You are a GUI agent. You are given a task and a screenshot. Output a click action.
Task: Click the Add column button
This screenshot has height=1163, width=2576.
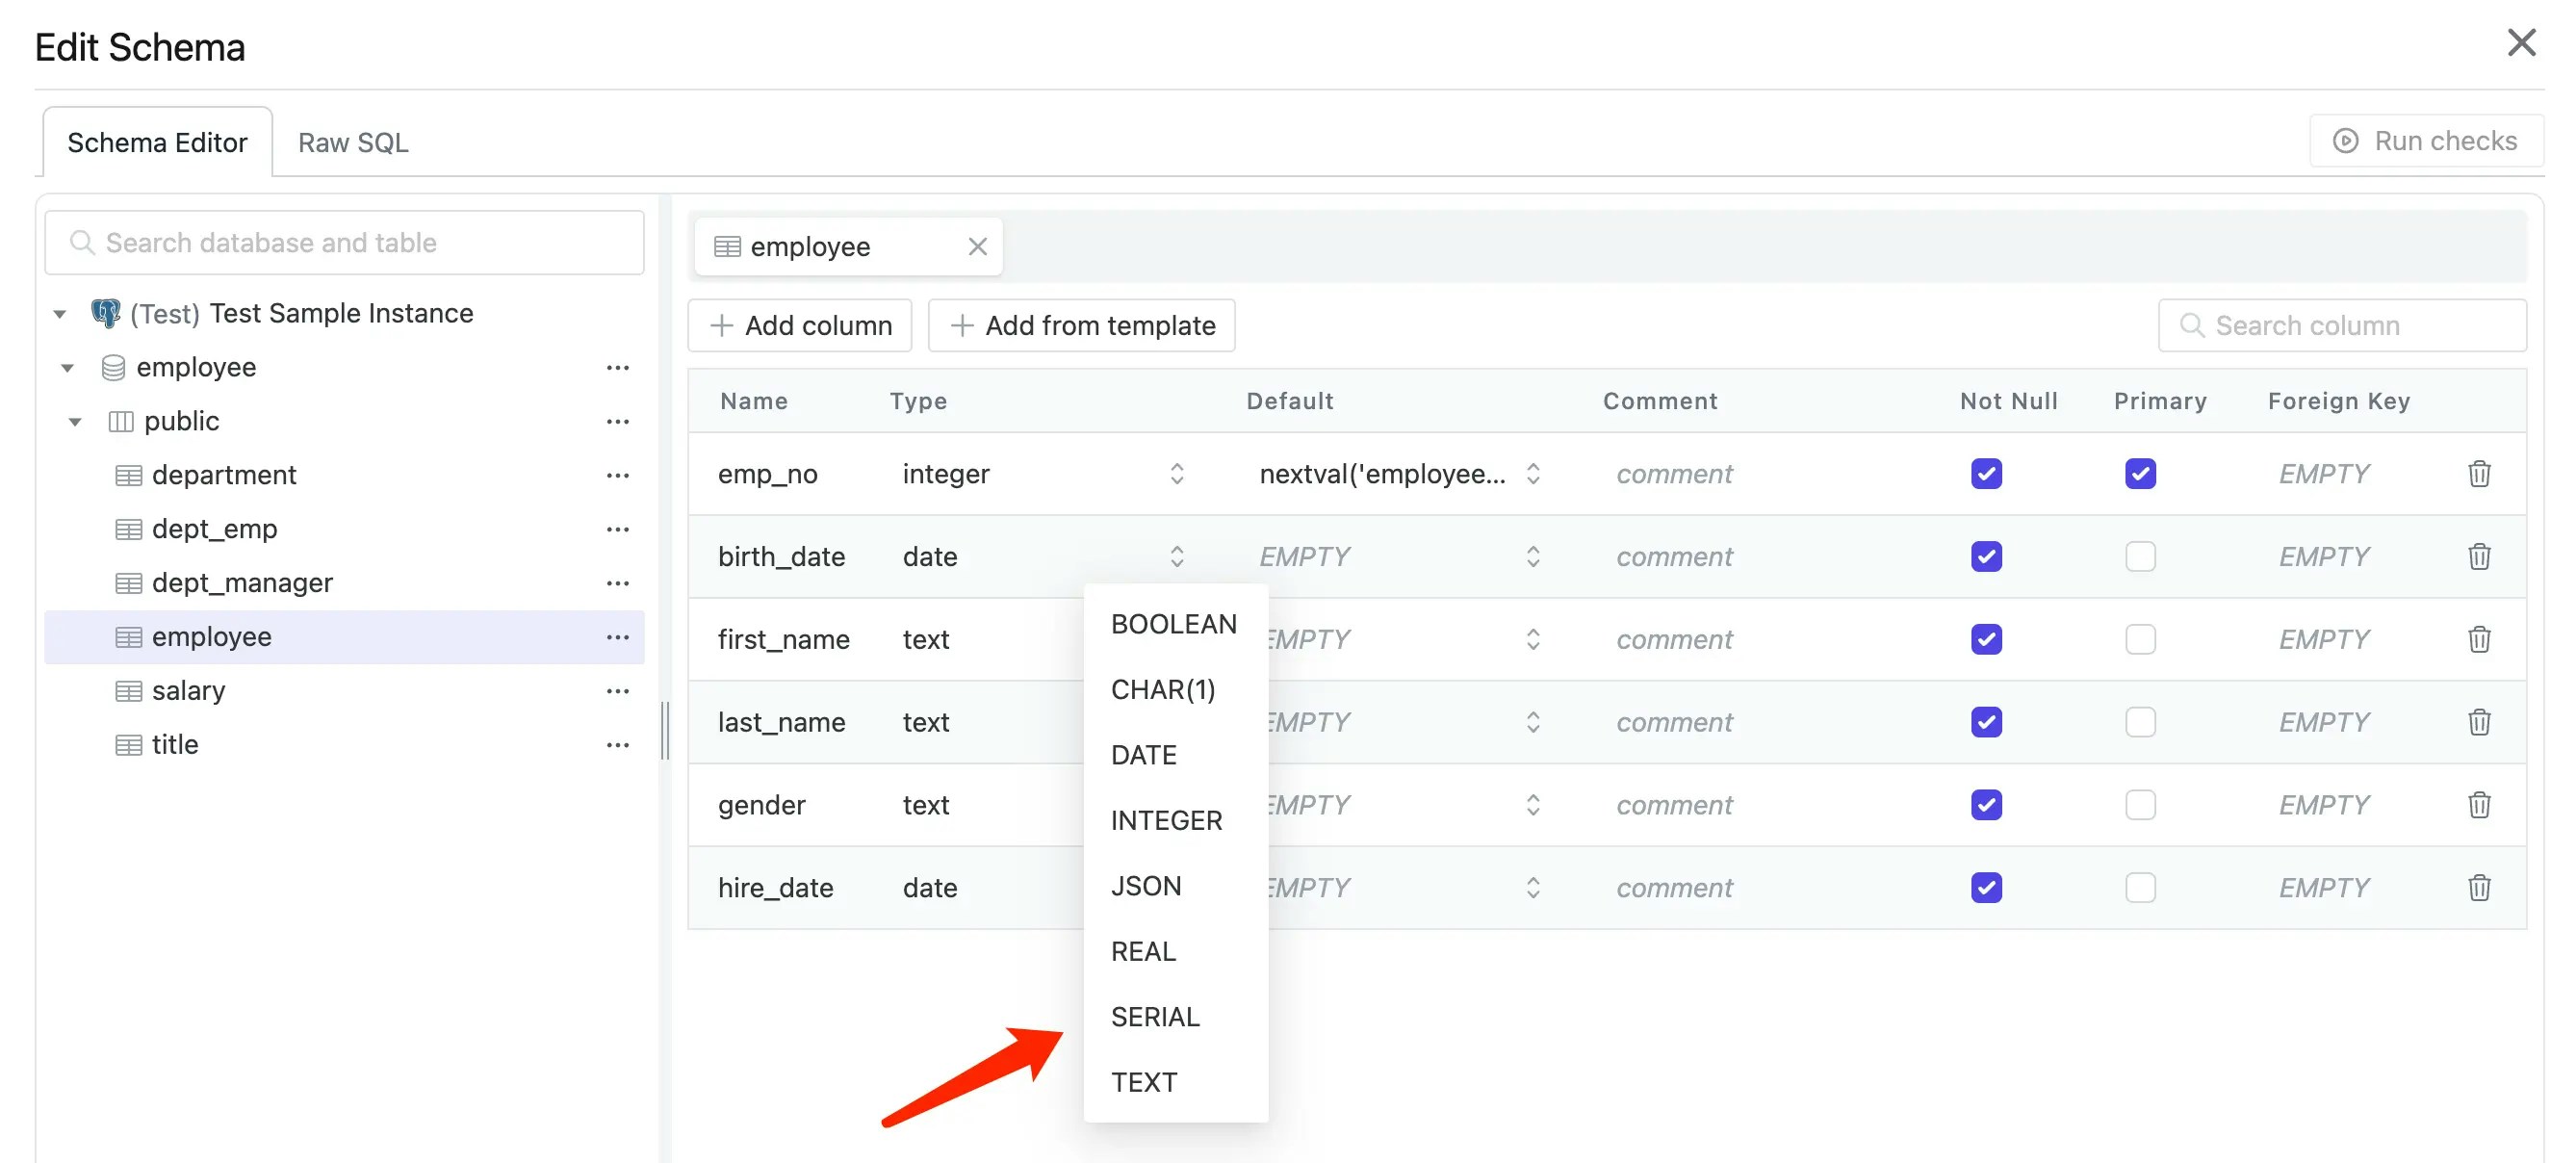pos(800,326)
